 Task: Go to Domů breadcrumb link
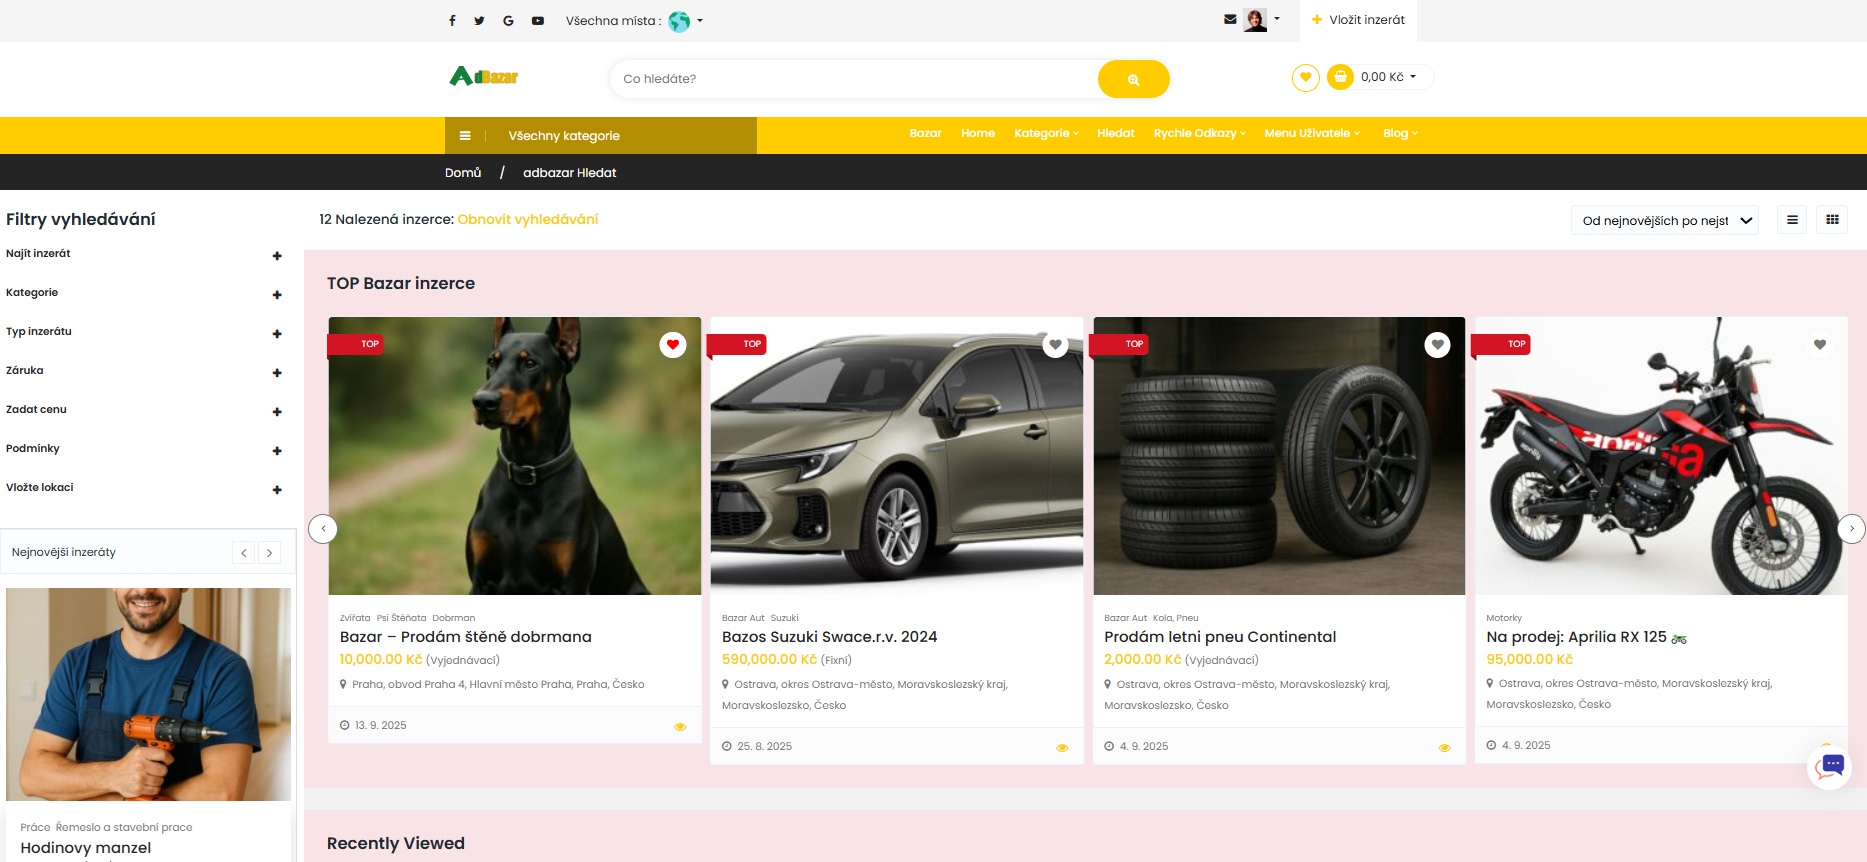[463, 173]
